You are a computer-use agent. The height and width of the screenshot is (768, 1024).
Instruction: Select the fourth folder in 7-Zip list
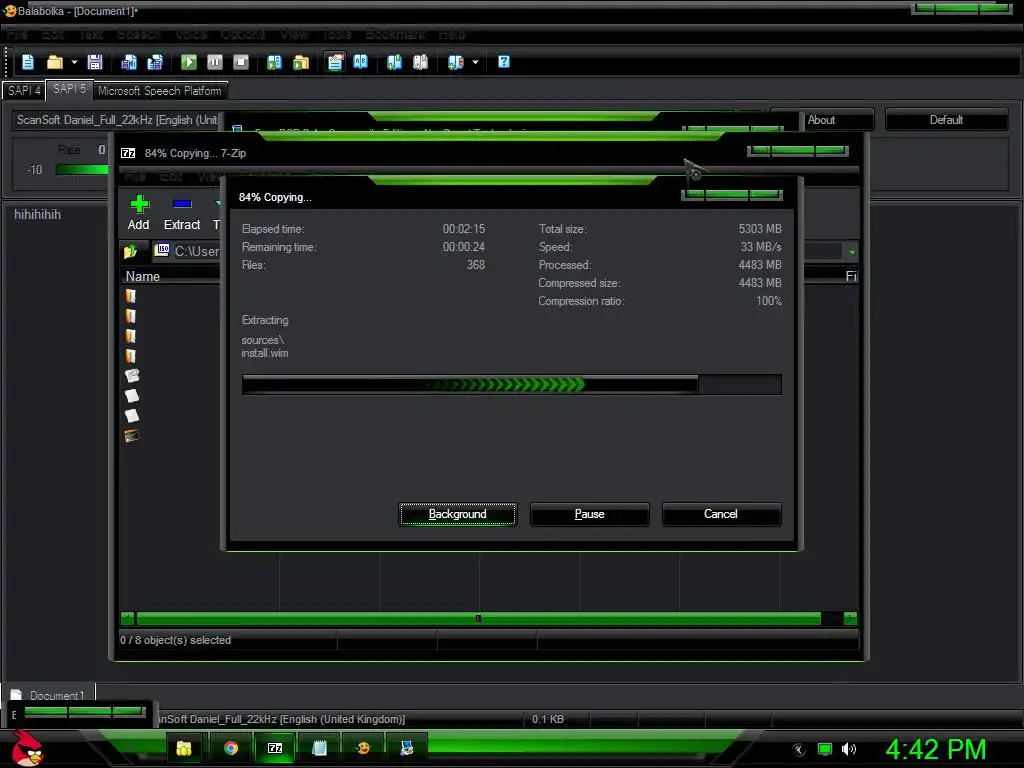131,356
